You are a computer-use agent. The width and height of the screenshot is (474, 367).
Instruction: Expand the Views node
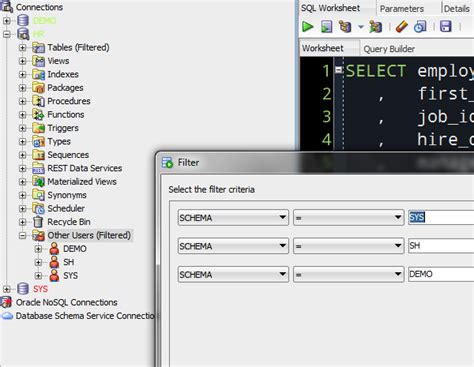(x=22, y=61)
